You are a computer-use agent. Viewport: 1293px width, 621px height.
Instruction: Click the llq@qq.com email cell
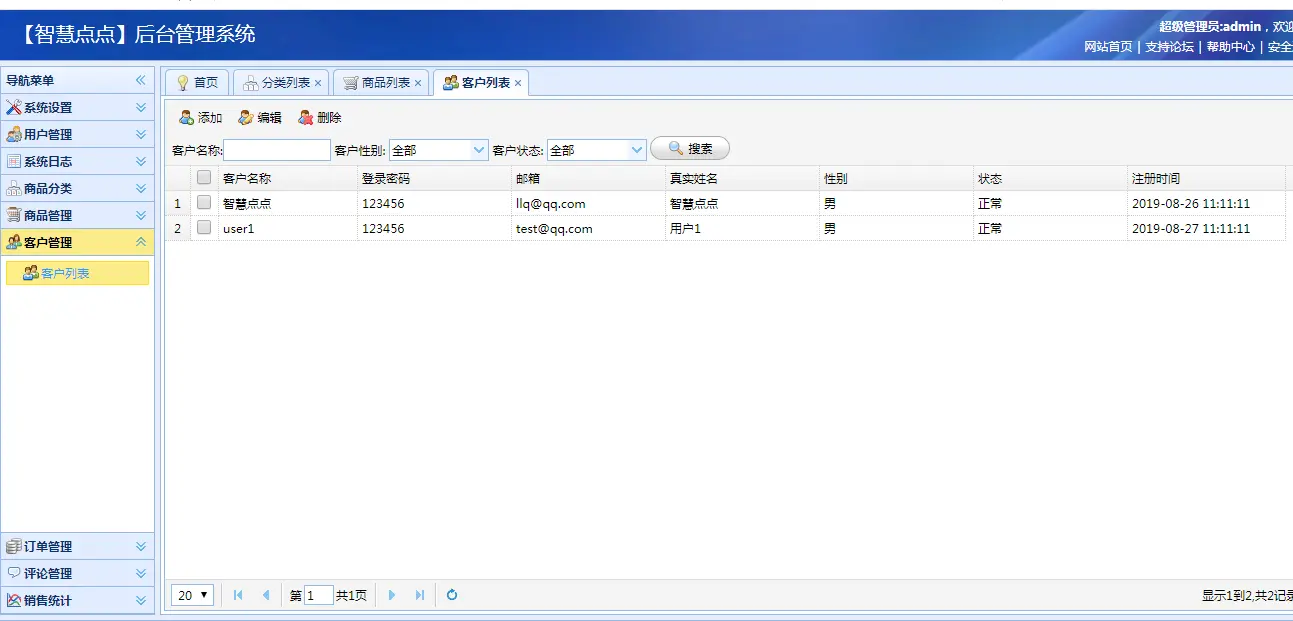click(x=589, y=203)
